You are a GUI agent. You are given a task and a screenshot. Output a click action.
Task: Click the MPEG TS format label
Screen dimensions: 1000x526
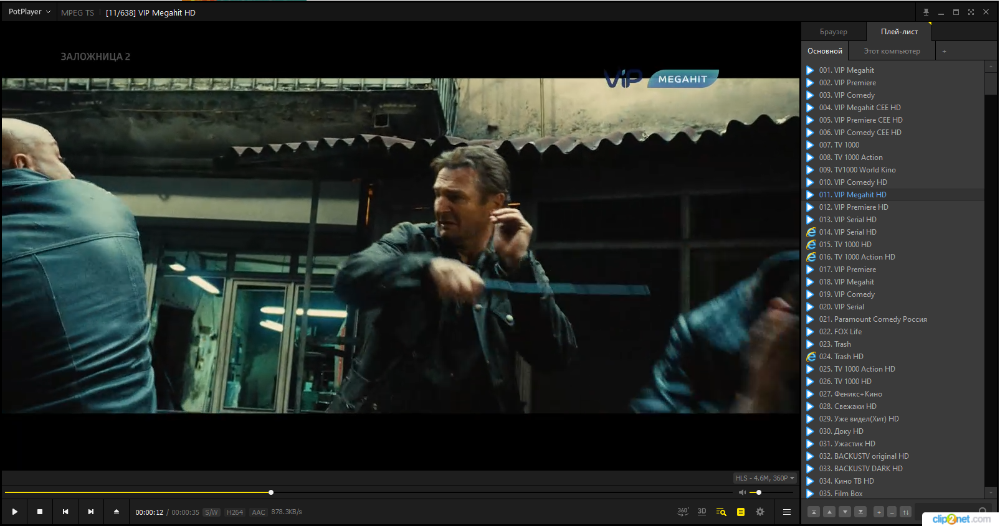point(77,13)
